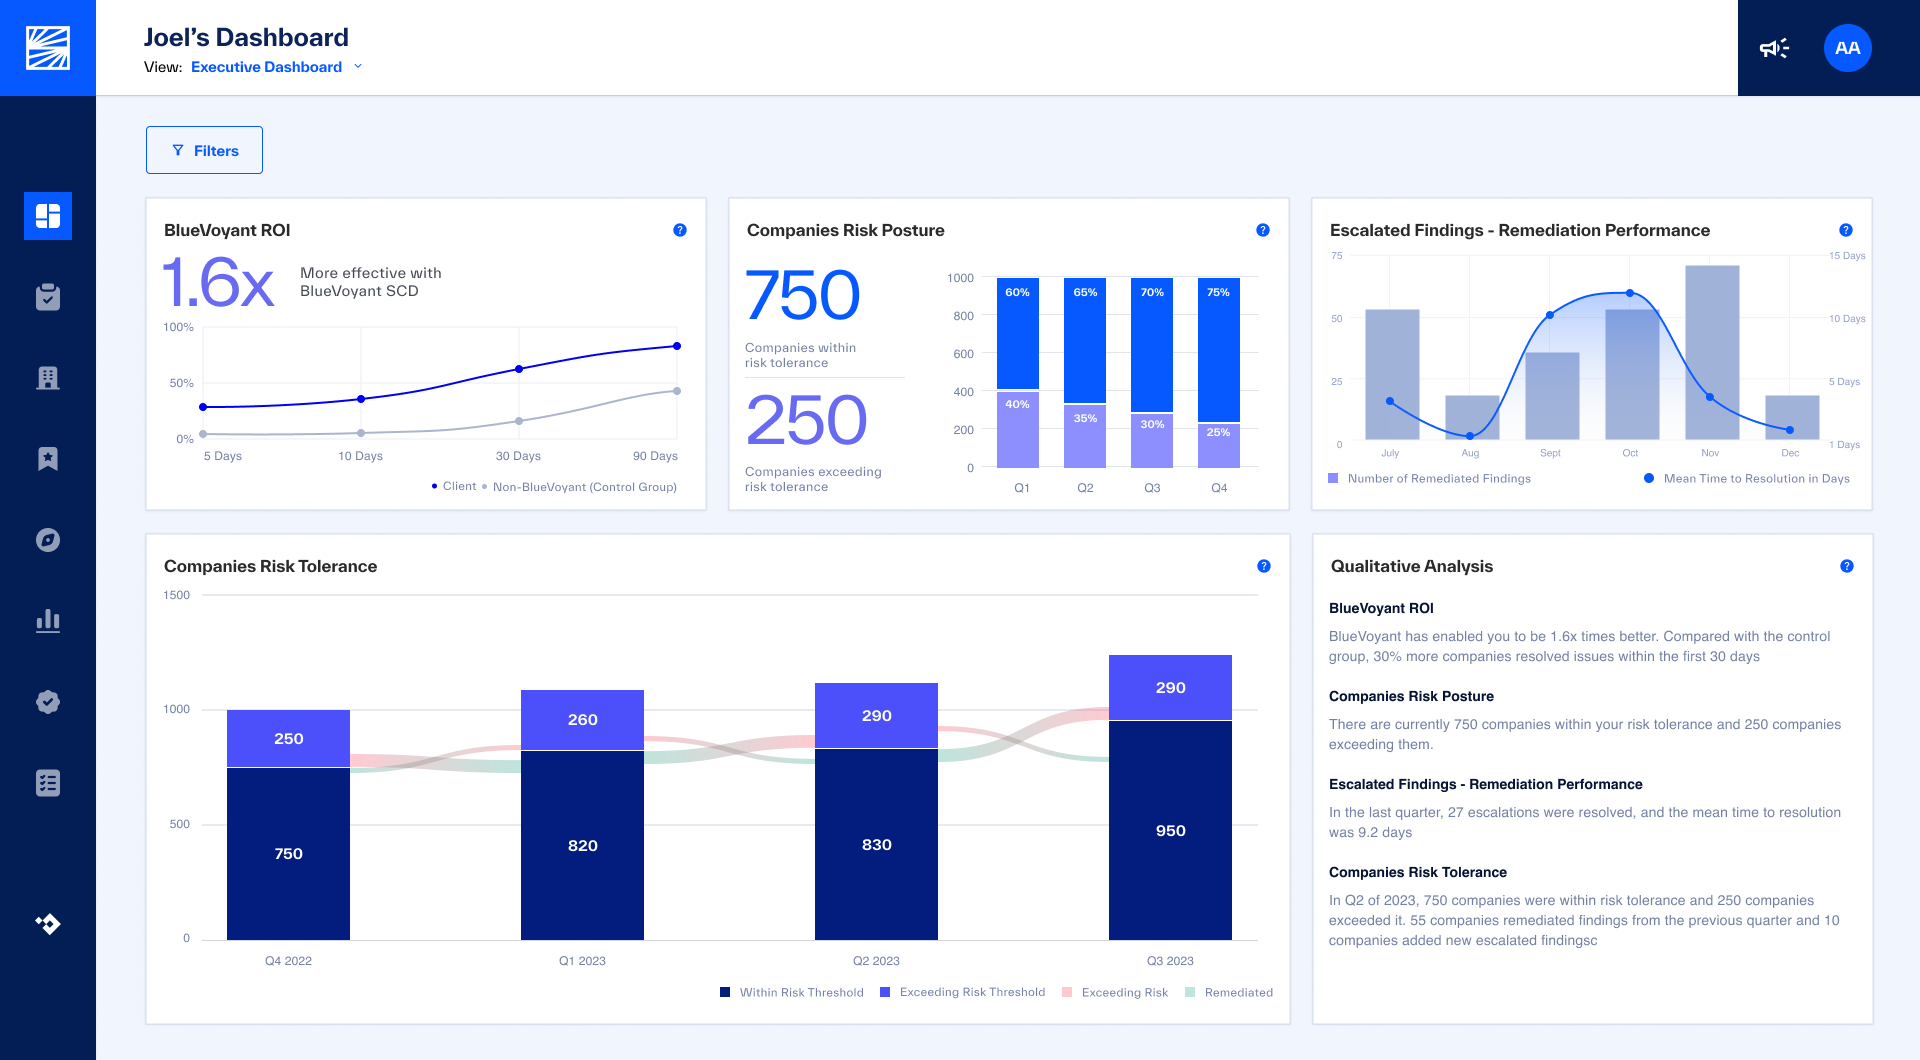Open the checklist sidebar icon

point(48,783)
